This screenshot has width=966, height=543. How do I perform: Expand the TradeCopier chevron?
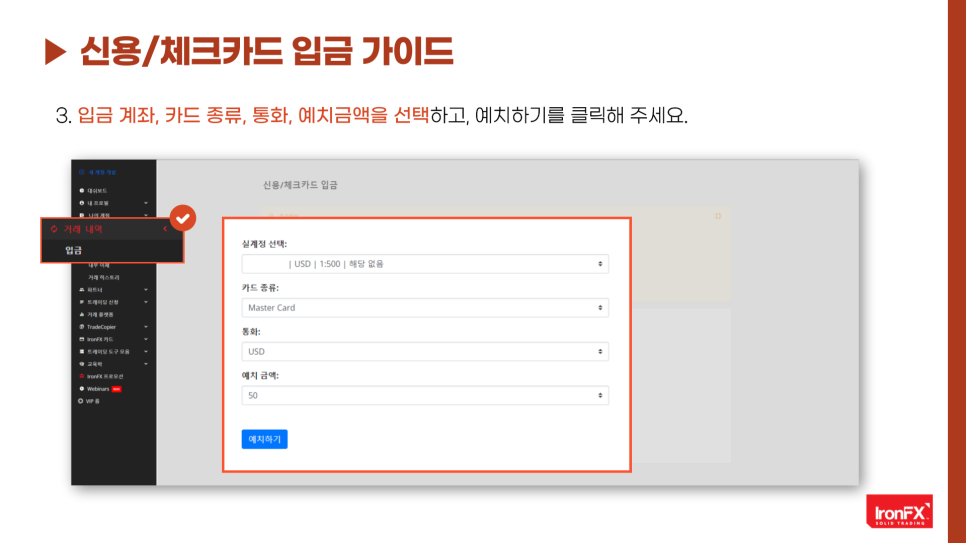[x=146, y=327]
